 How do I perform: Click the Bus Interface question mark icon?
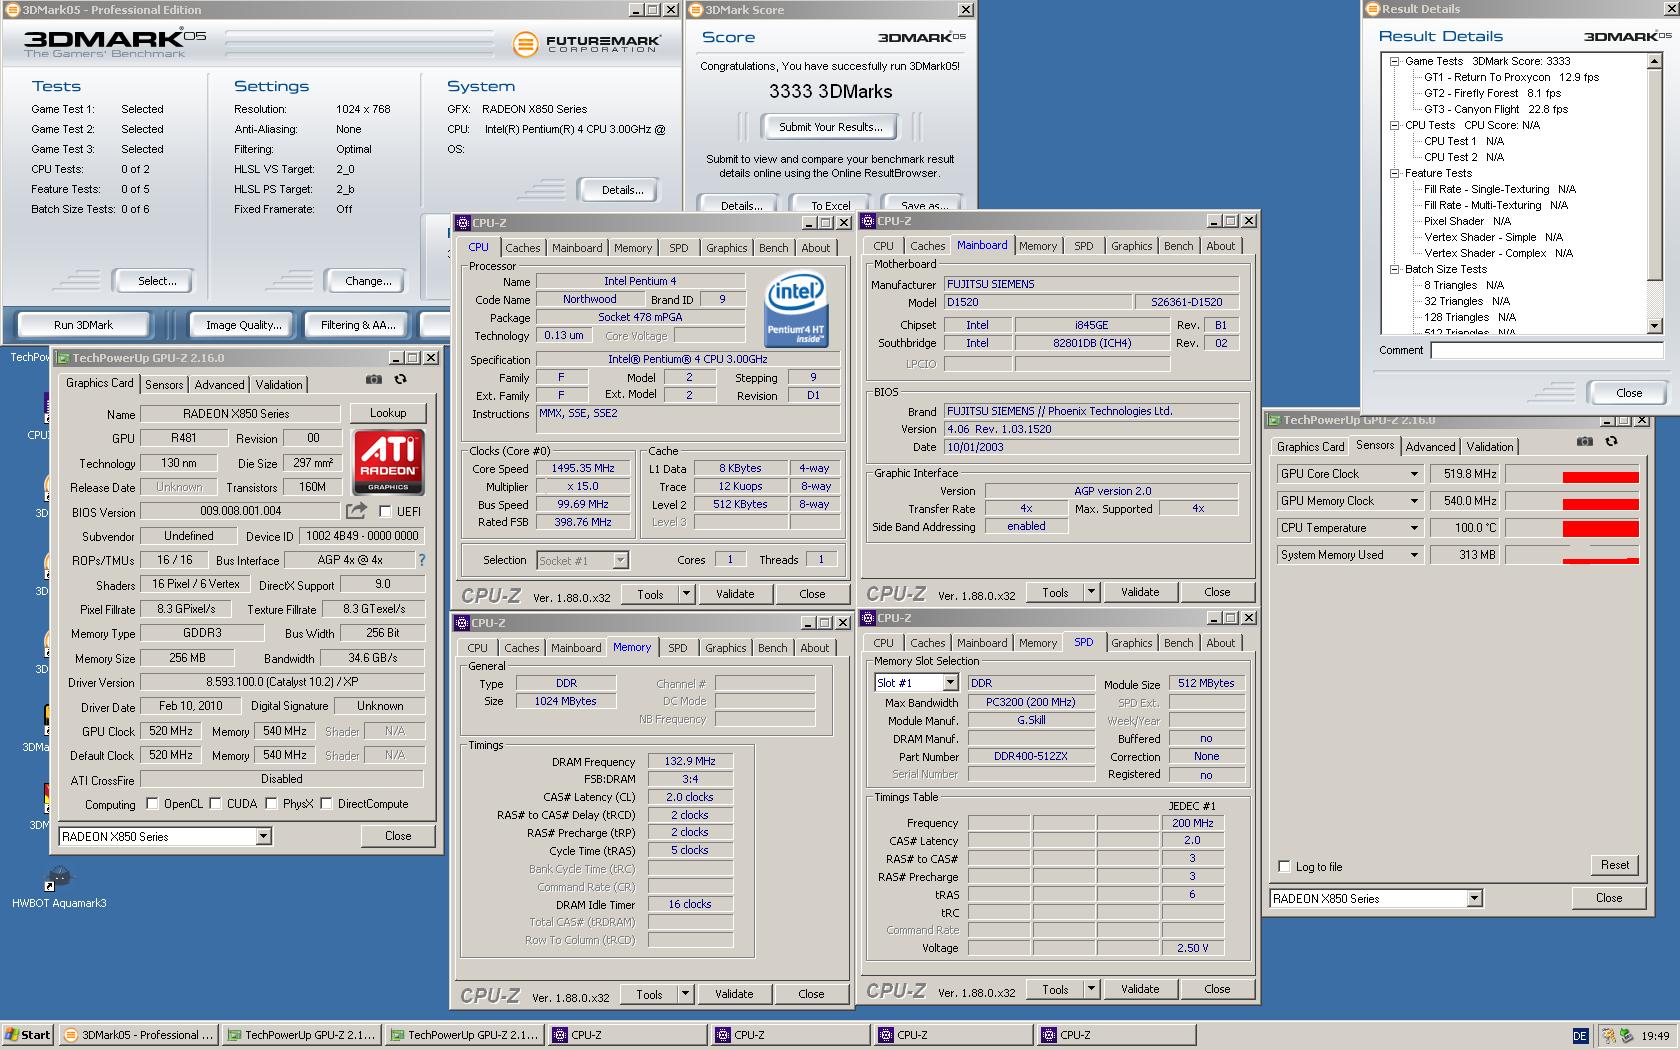tap(422, 560)
